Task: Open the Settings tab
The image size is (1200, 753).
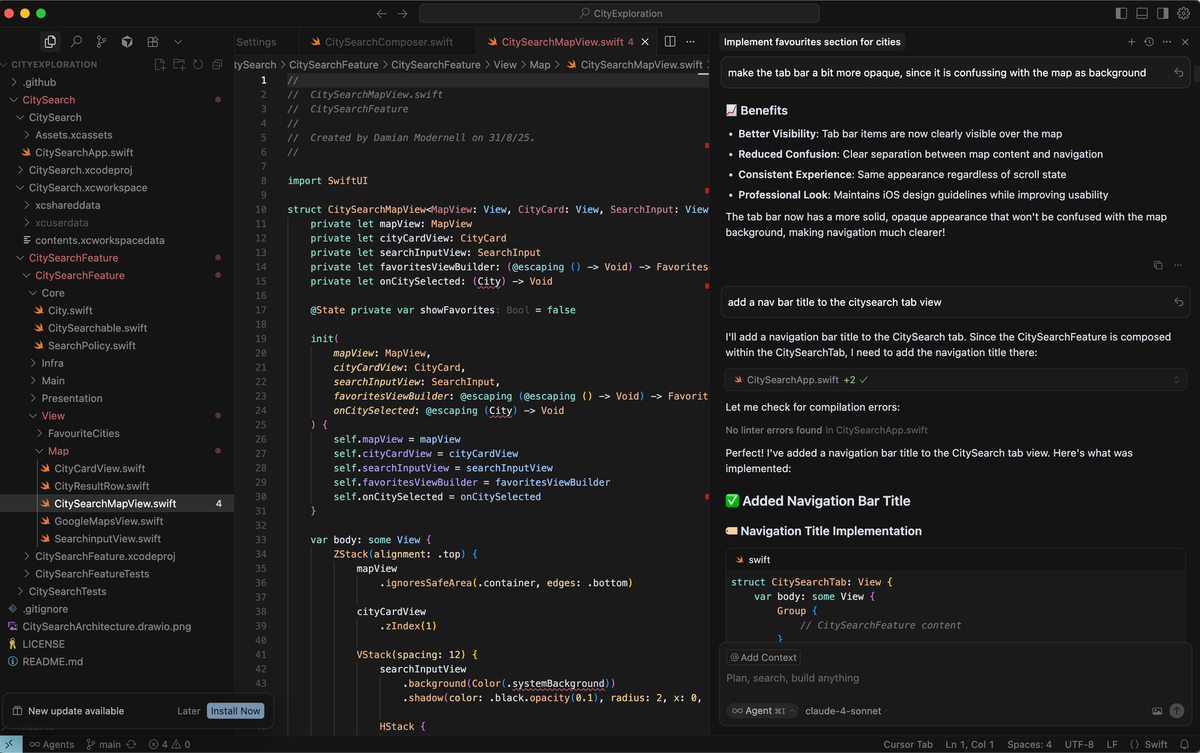Action: [x=258, y=42]
